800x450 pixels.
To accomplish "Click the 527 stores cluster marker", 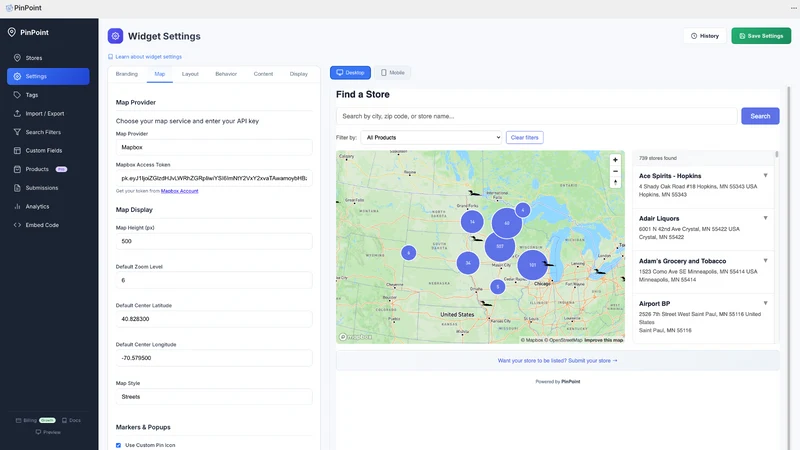I will pos(499,246).
